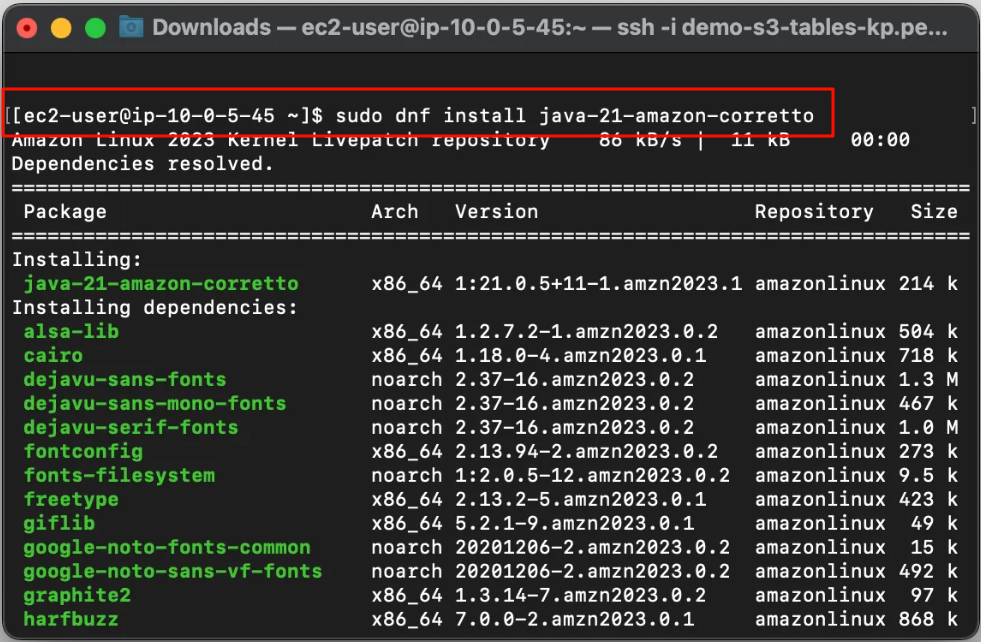Image resolution: width=981 pixels, height=642 pixels.
Task: Click the alsa-lib package name
Action: (x=71, y=331)
